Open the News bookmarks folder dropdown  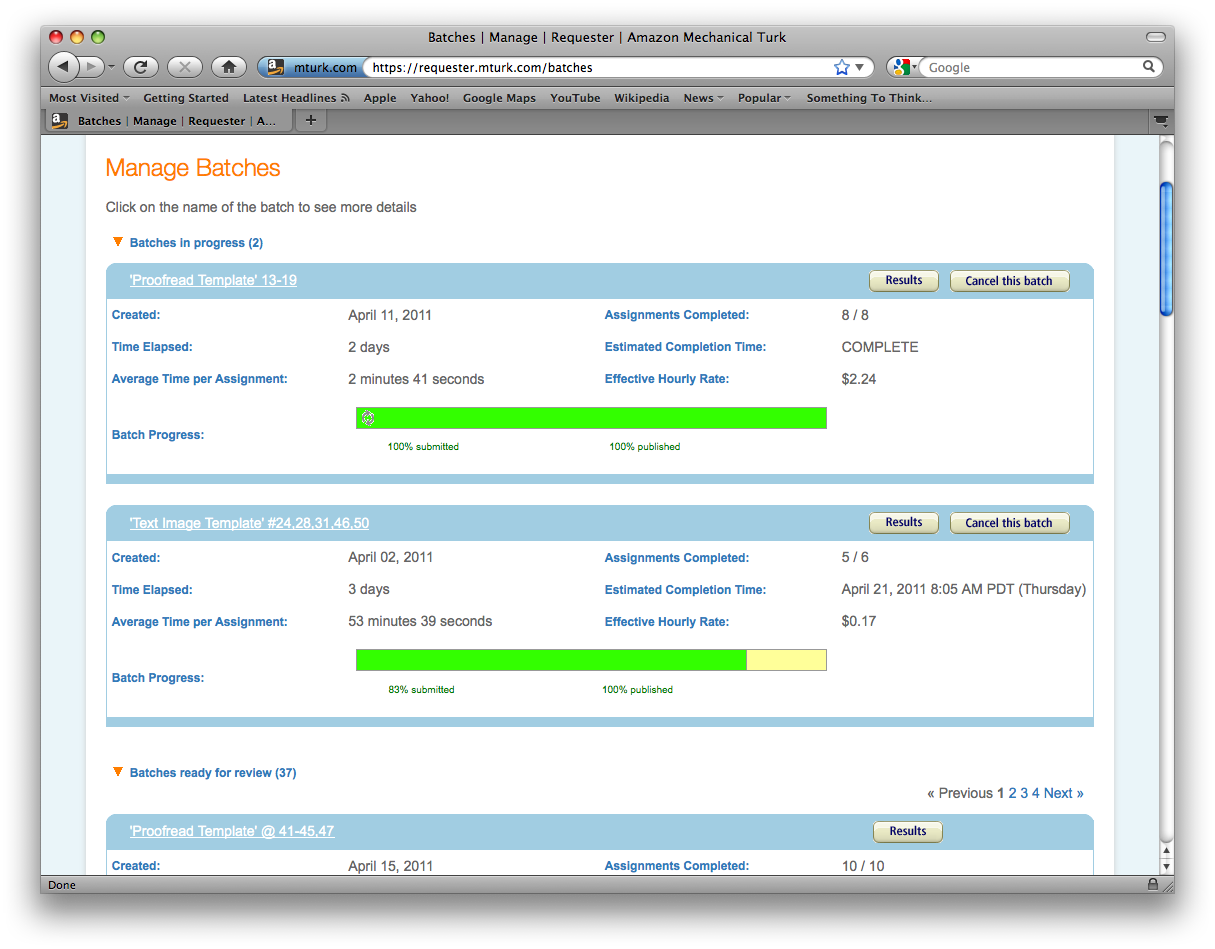pos(703,98)
